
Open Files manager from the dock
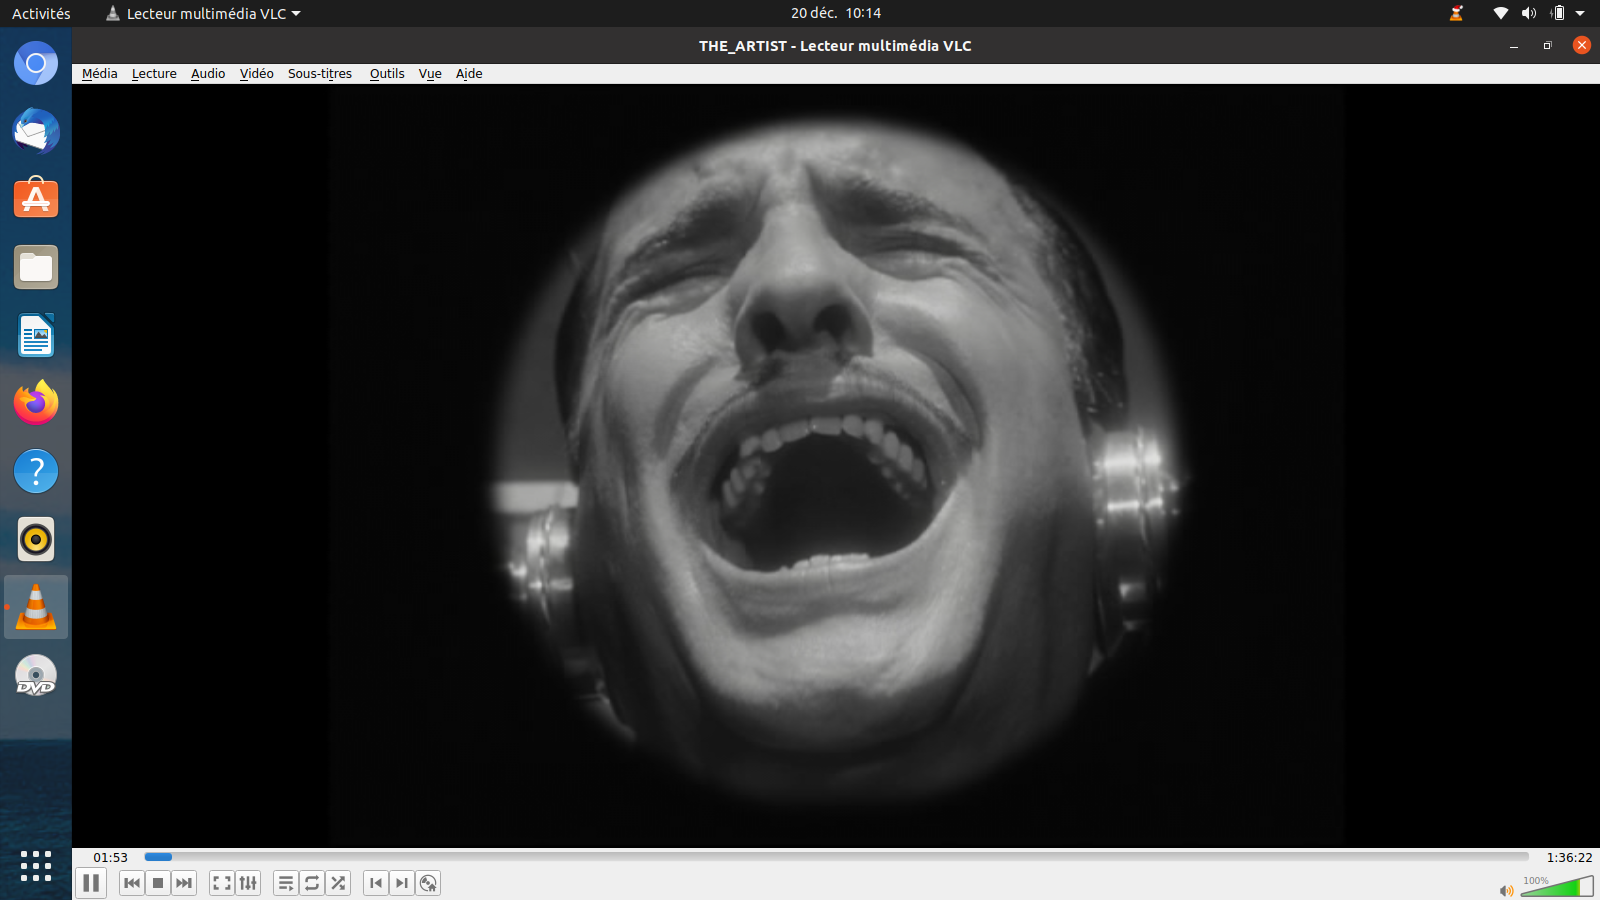[x=36, y=267]
